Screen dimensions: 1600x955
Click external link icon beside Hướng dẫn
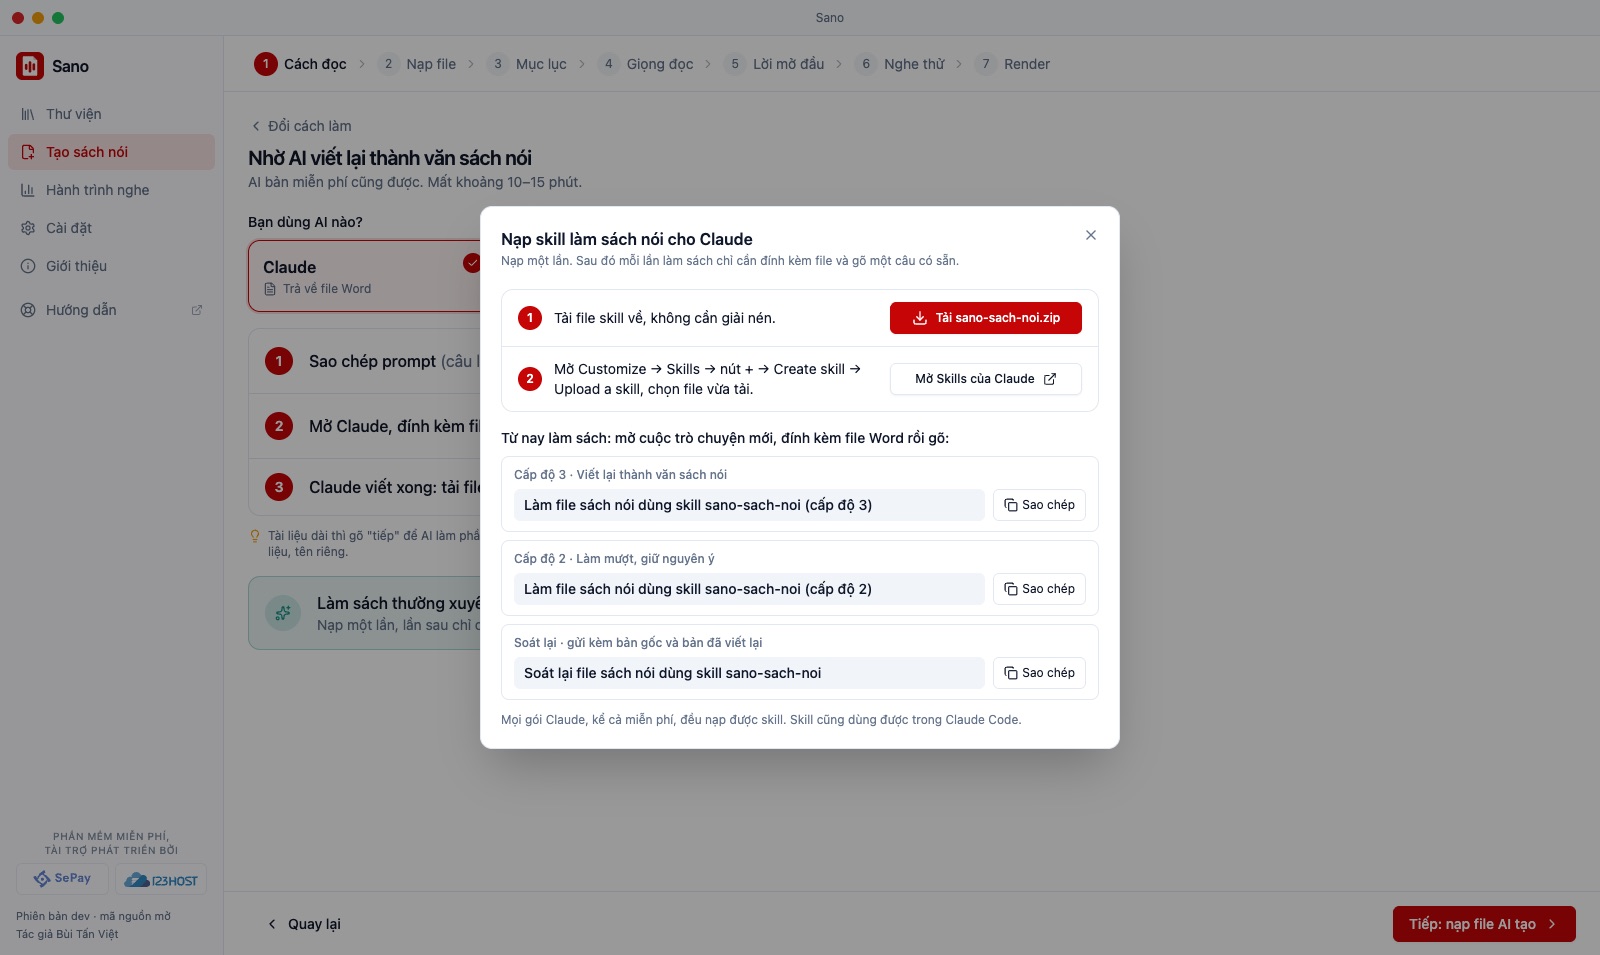(x=197, y=310)
